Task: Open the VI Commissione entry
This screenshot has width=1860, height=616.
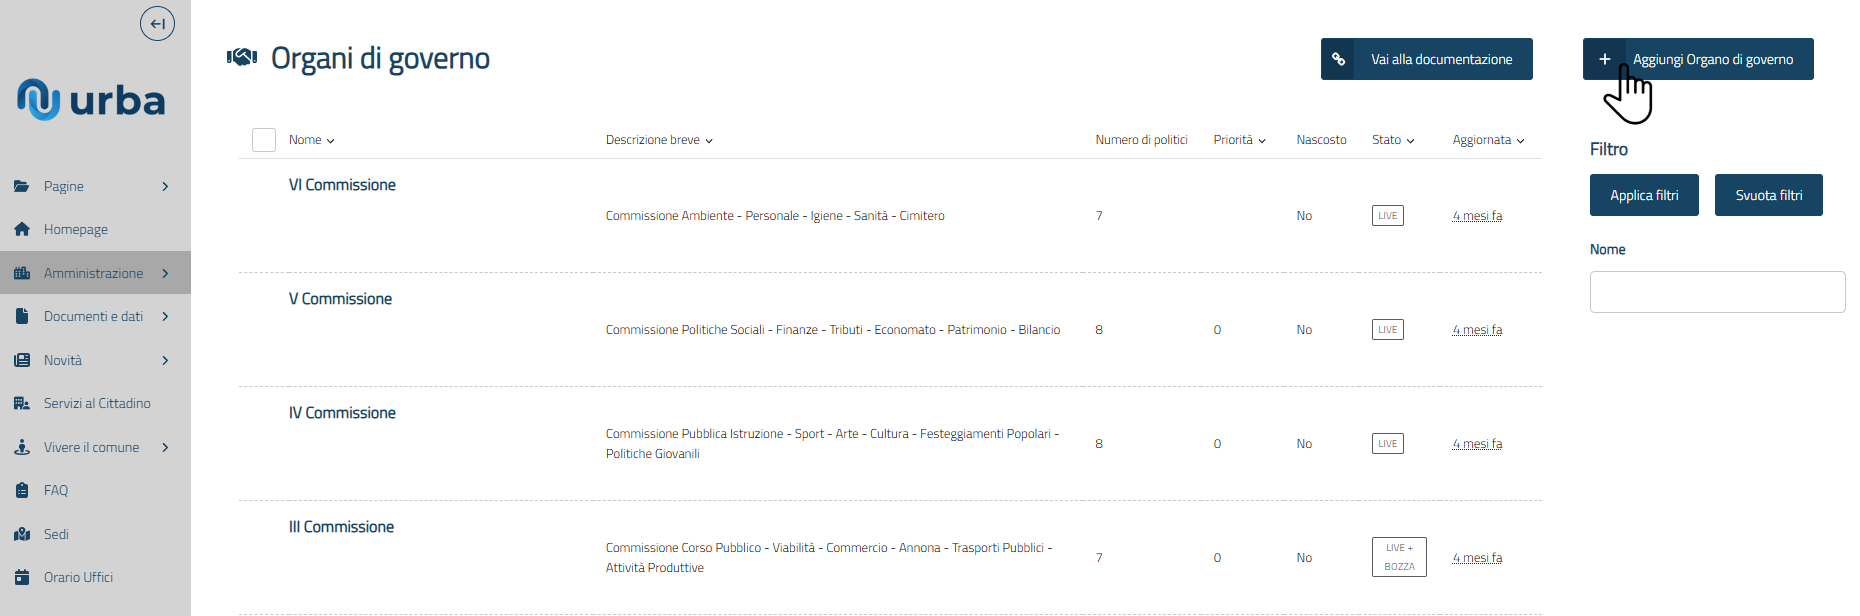Action: point(342,185)
